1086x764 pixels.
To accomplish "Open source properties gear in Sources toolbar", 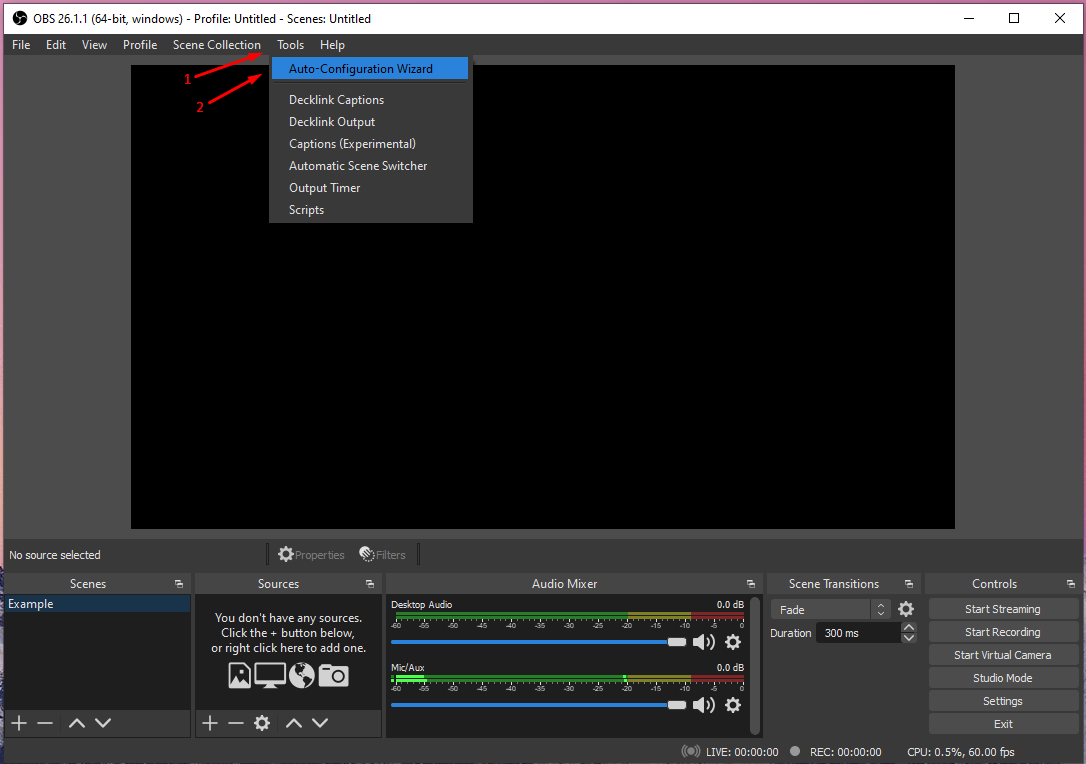I will point(262,723).
